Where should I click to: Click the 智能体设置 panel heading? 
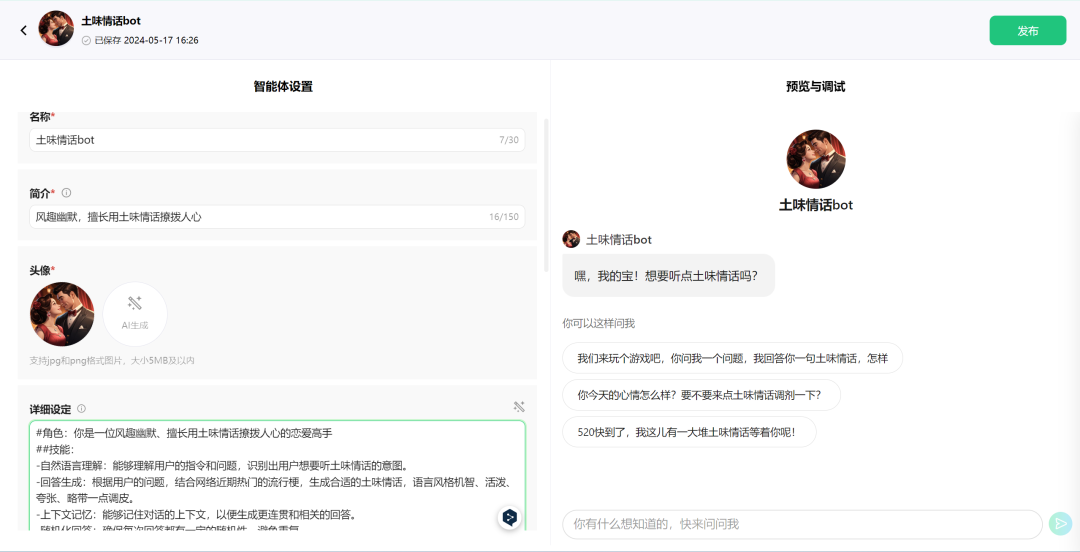coord(283,87)
